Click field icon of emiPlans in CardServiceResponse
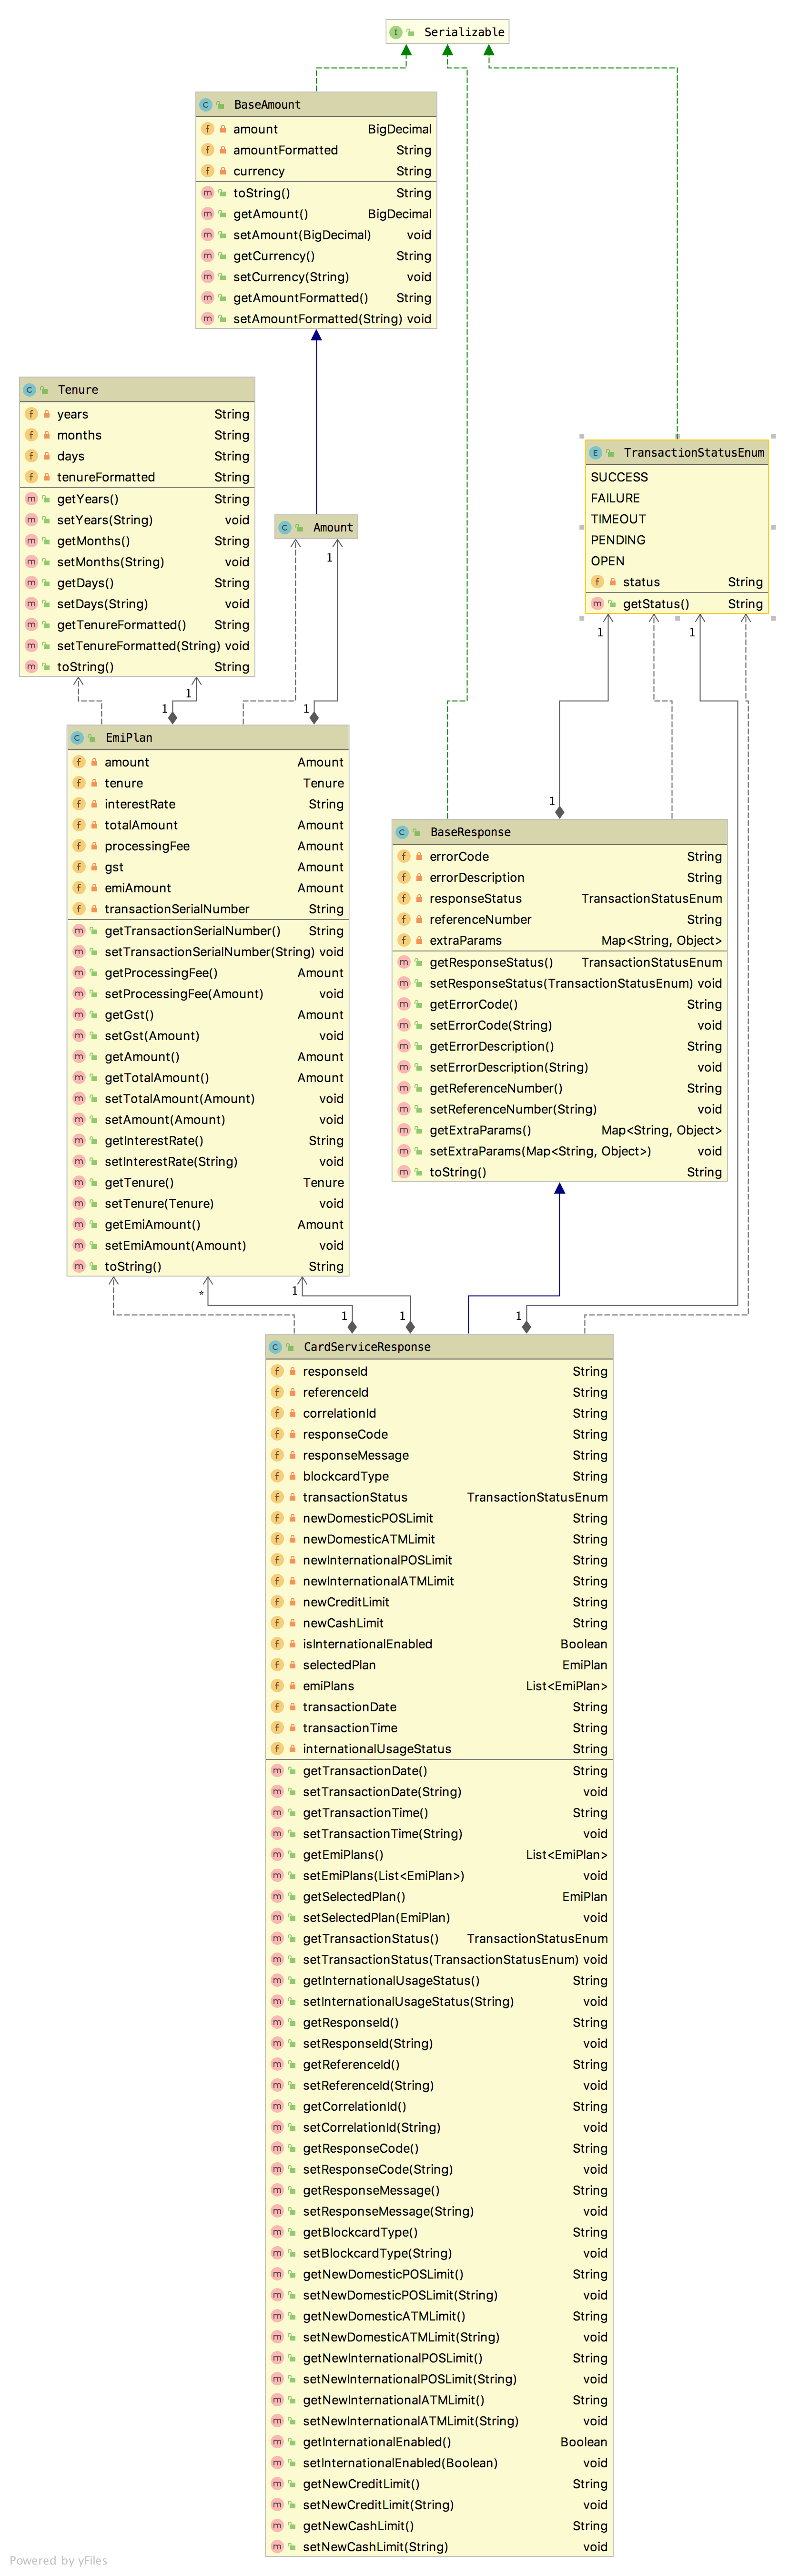Screen dimensions: 789x2576 click(x=278, y=1686)
